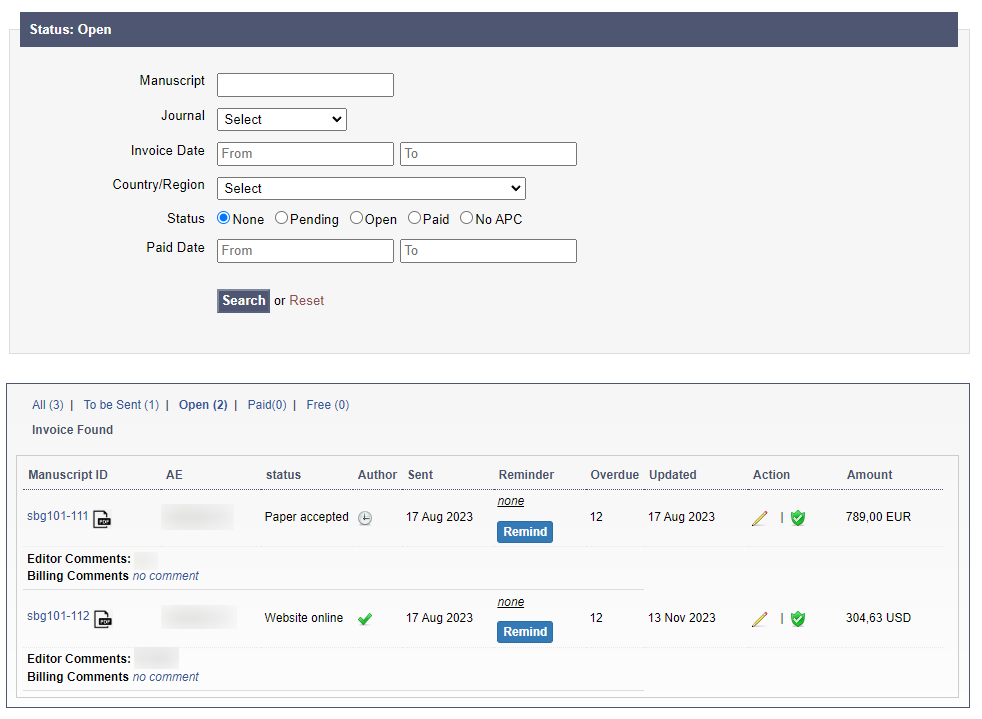Click pencil edit icon for sbg101-111
The image size is (982, 719).
tap(760, 518)
